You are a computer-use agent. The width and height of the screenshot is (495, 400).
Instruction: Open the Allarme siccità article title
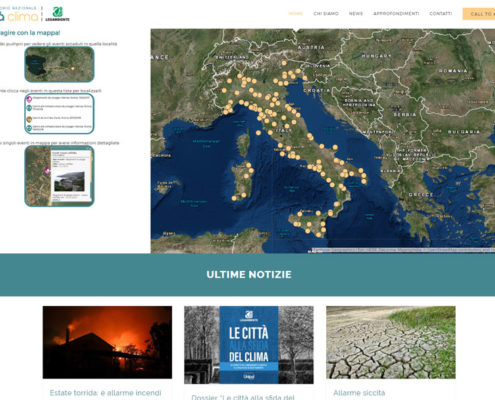click(359, 393)
